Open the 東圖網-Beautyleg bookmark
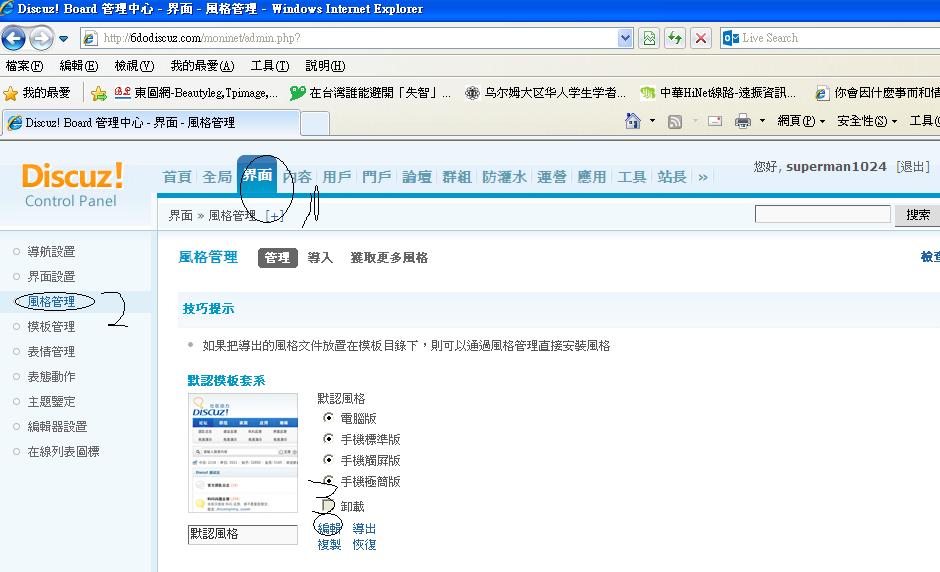 click(x=196, y=93)
